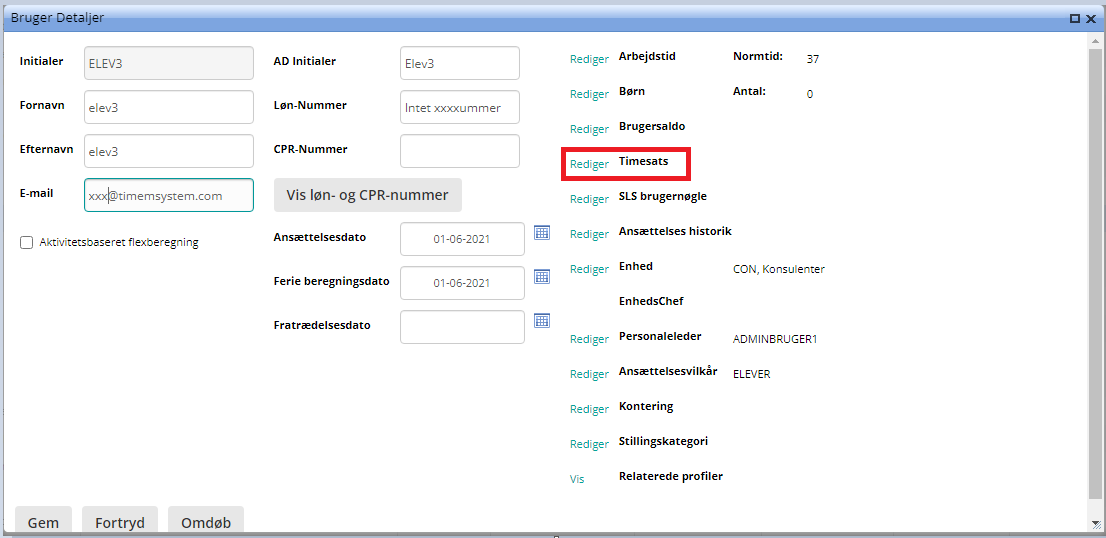Edit Børn via Rediger link
This screenshot has height=538, width=1106.
[x=589, y=94]
